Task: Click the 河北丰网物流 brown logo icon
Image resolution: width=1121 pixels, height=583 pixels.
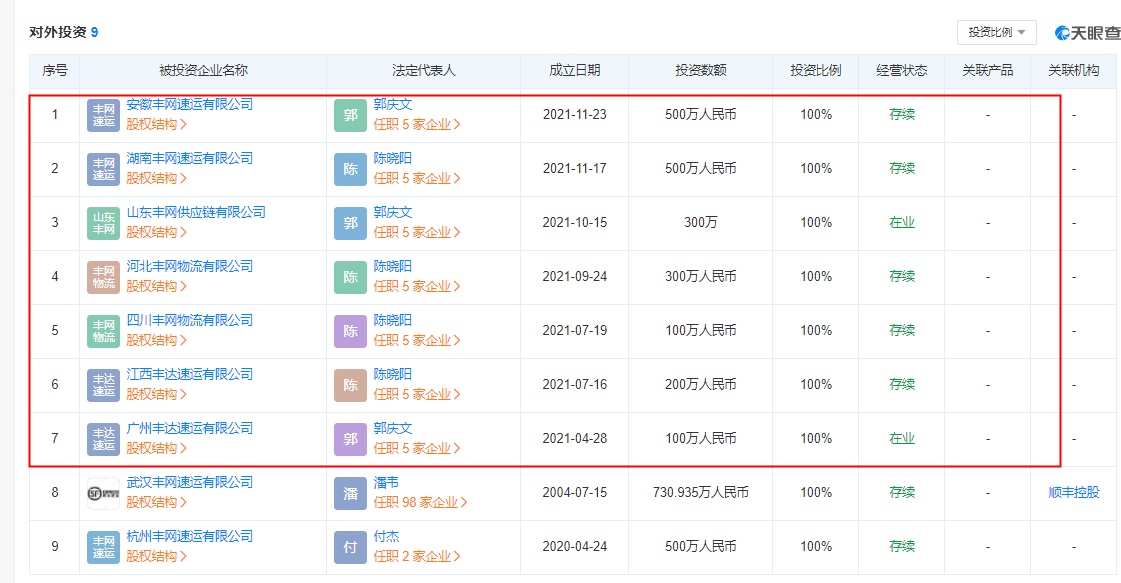Action: (103, 277)
